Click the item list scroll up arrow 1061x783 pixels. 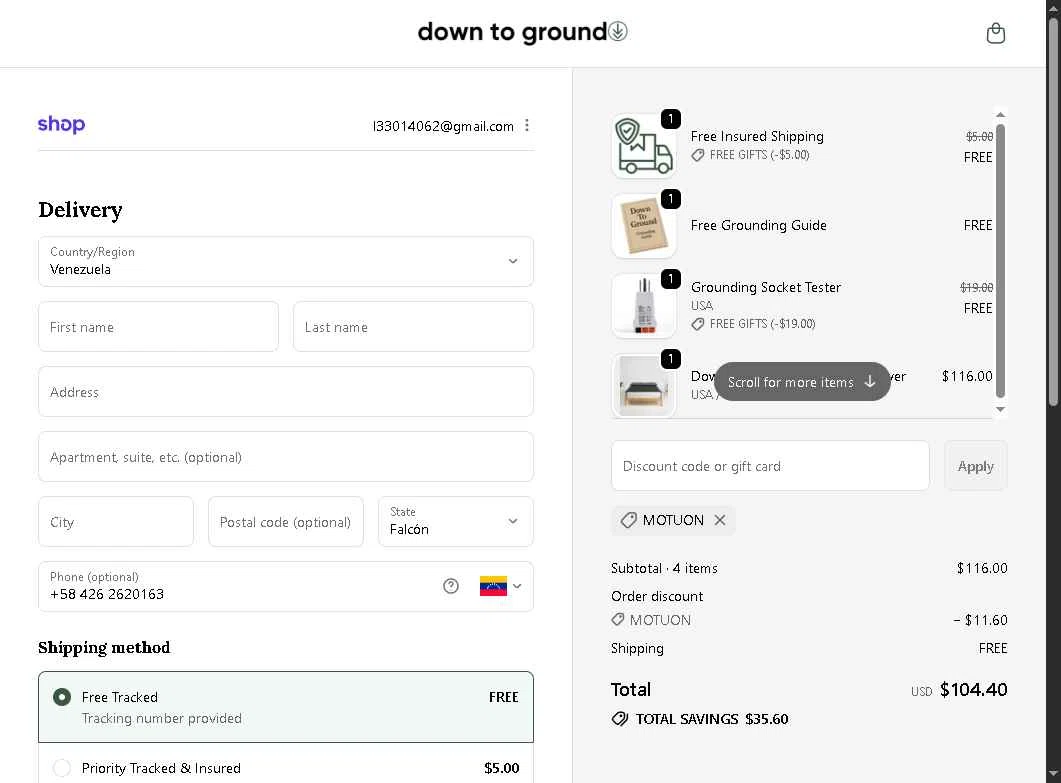point(1000,115)
